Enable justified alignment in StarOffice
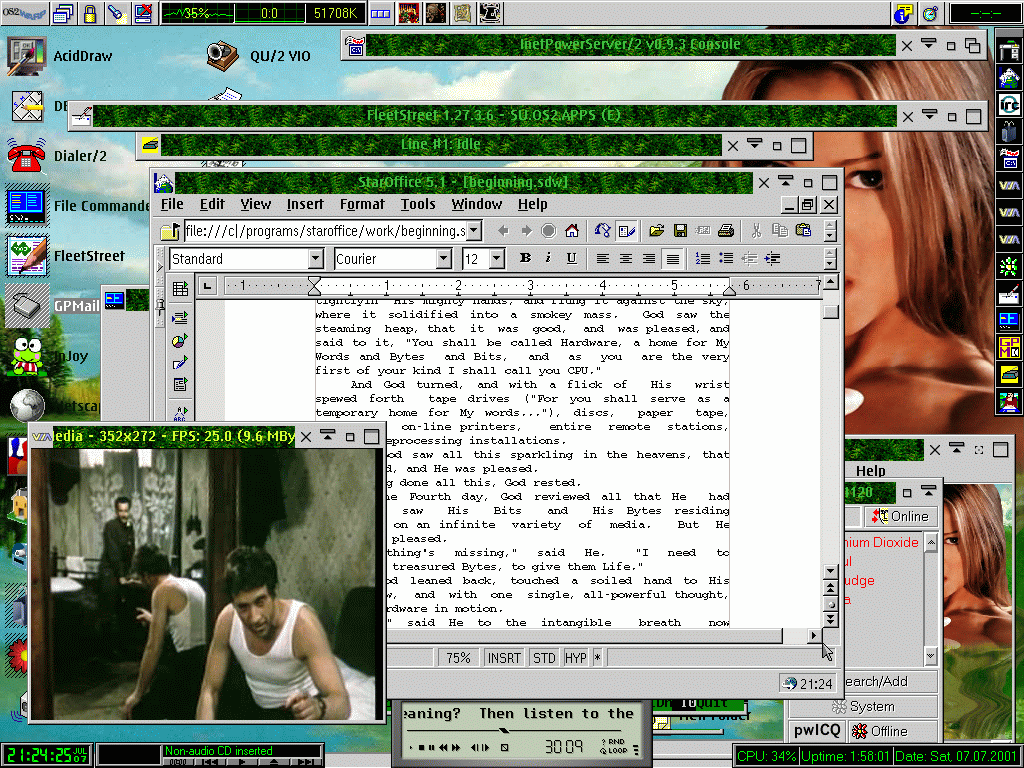1024x768 pixels. (x=672, y=259)
